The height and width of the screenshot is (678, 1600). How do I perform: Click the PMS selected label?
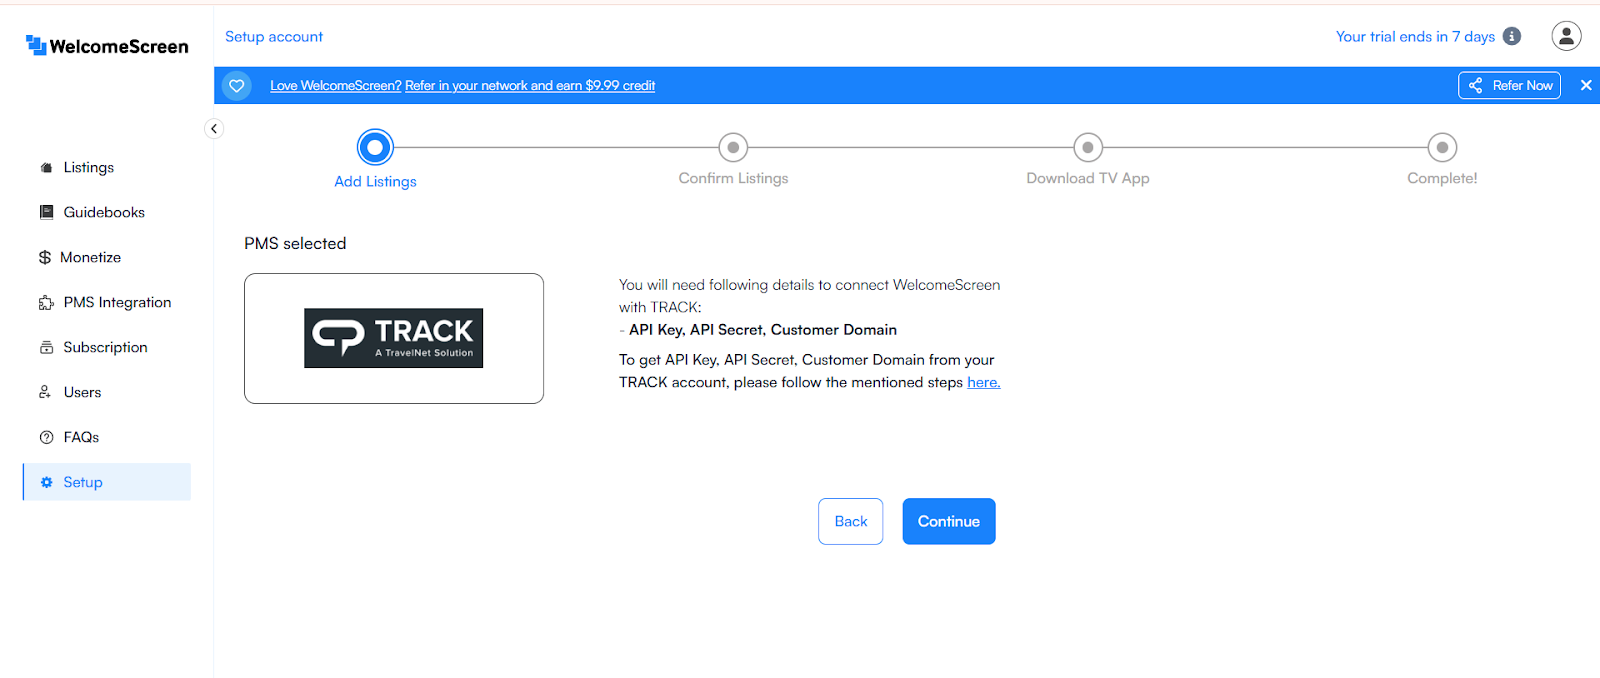pos(295,243)
